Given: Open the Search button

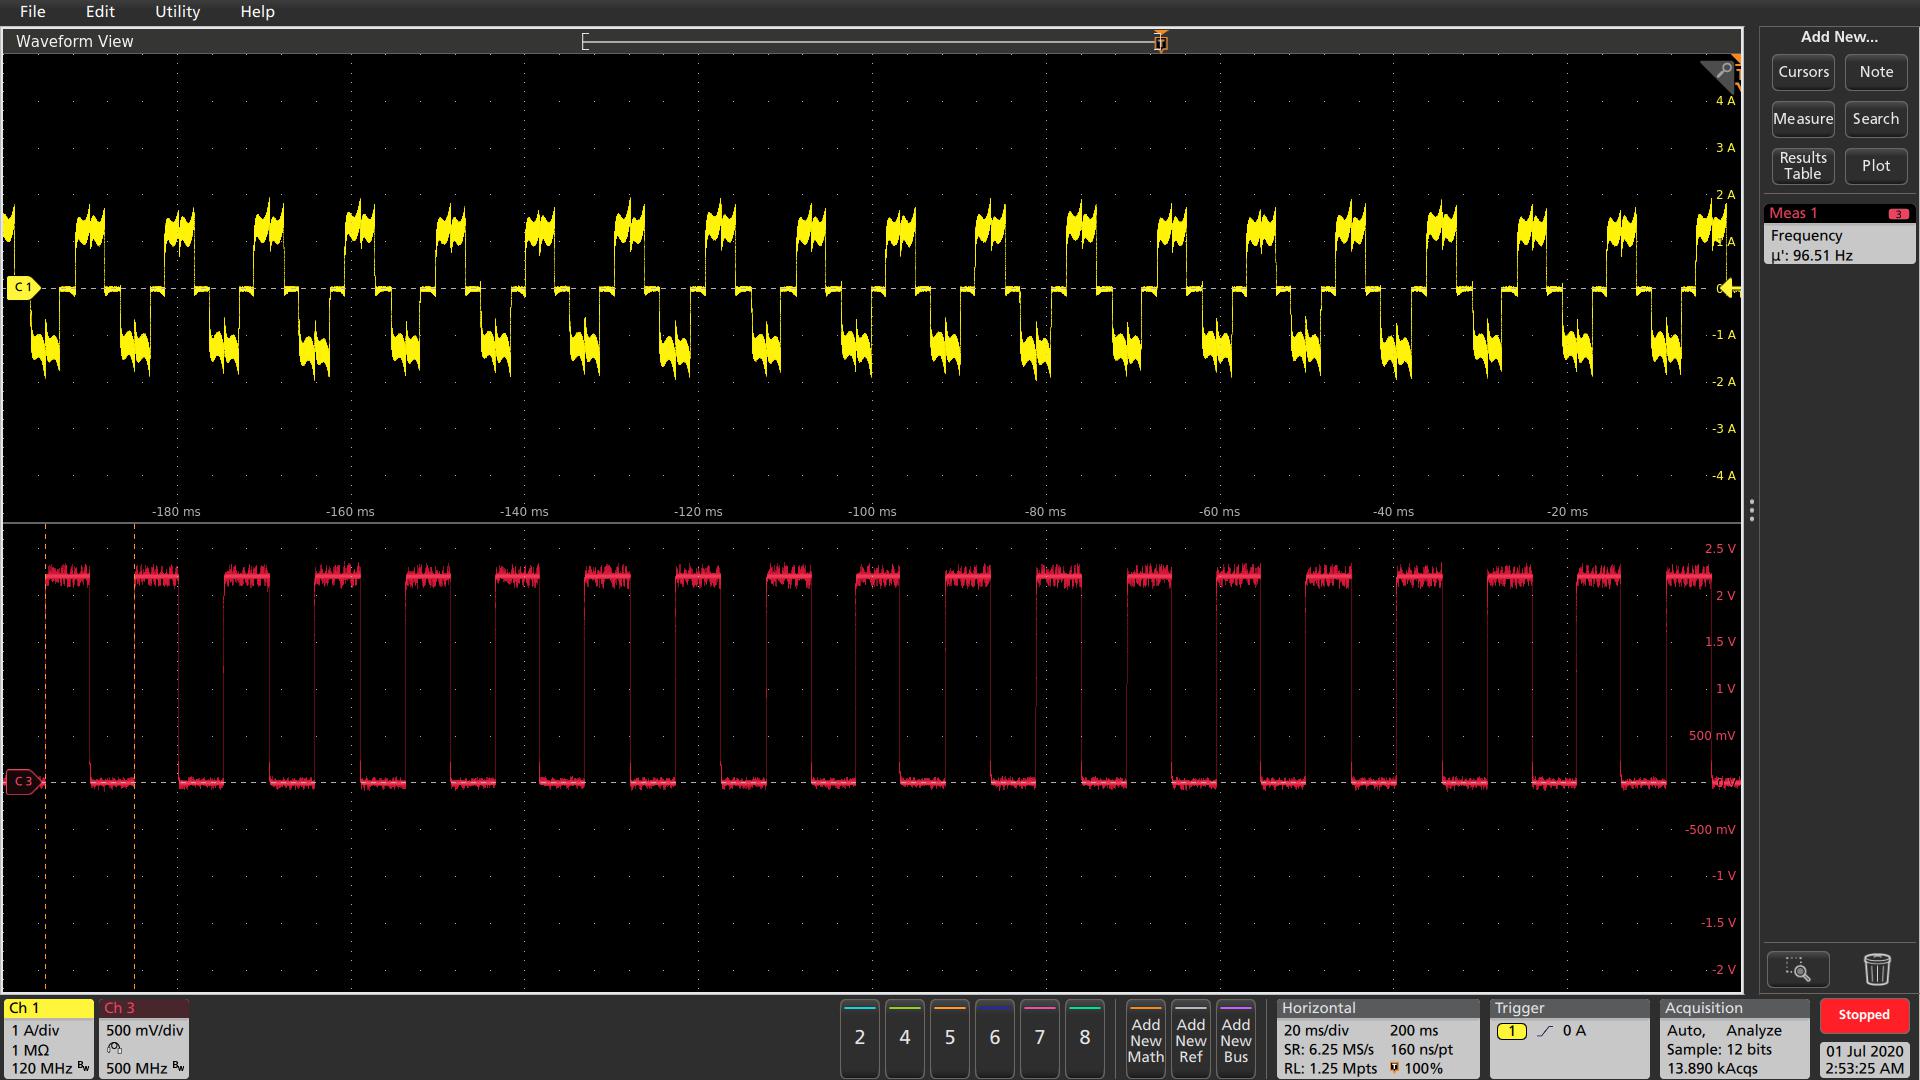Looking at the screenshot, I should [x=1876, y=119].
